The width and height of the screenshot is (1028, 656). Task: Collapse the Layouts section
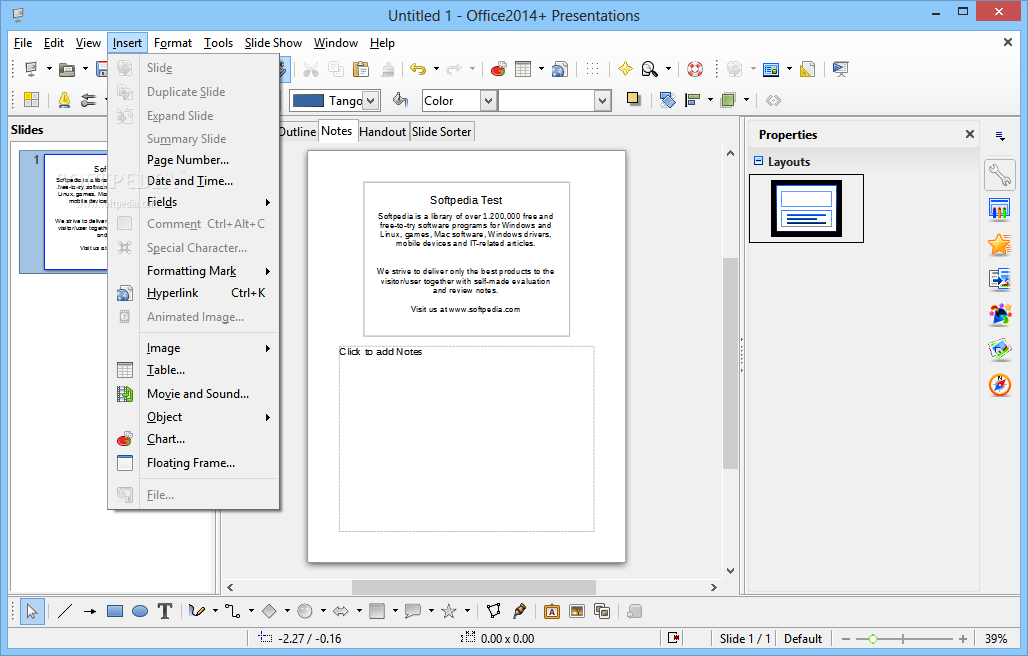click(x=759, y=161)
